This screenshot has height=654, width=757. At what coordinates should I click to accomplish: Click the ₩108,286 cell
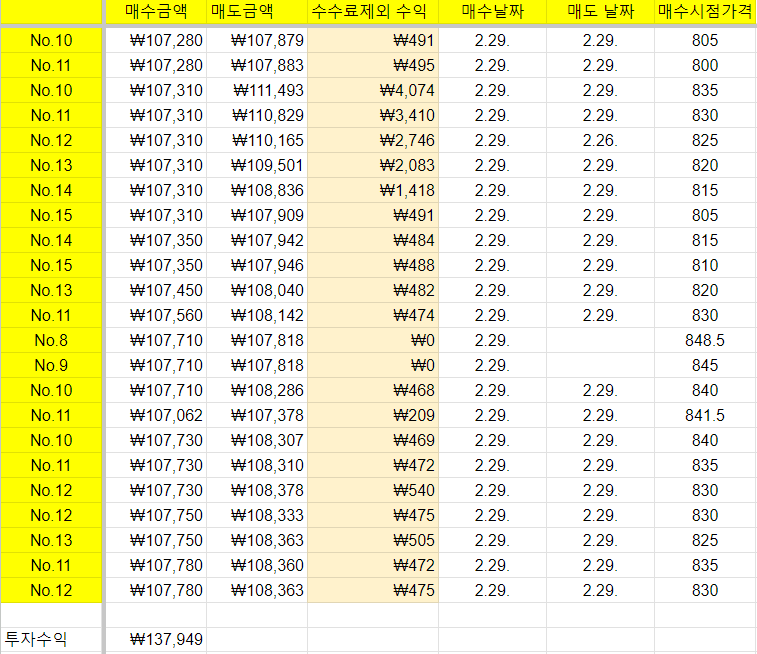click(257, 390)
